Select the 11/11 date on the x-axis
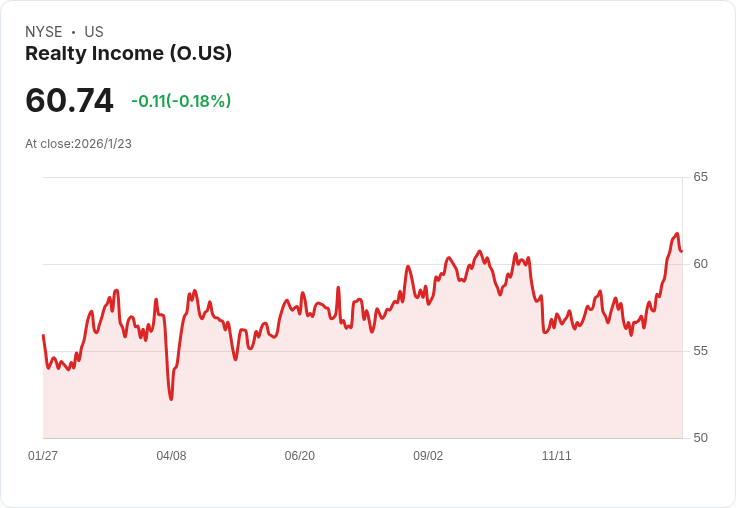Viewport: 736px width, 508px height. point(556,456)
